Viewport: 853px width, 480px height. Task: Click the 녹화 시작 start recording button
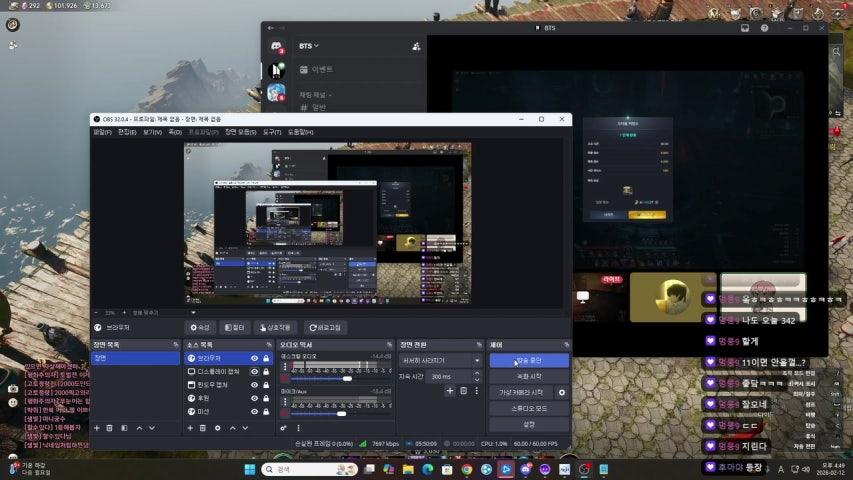[529, 377]
